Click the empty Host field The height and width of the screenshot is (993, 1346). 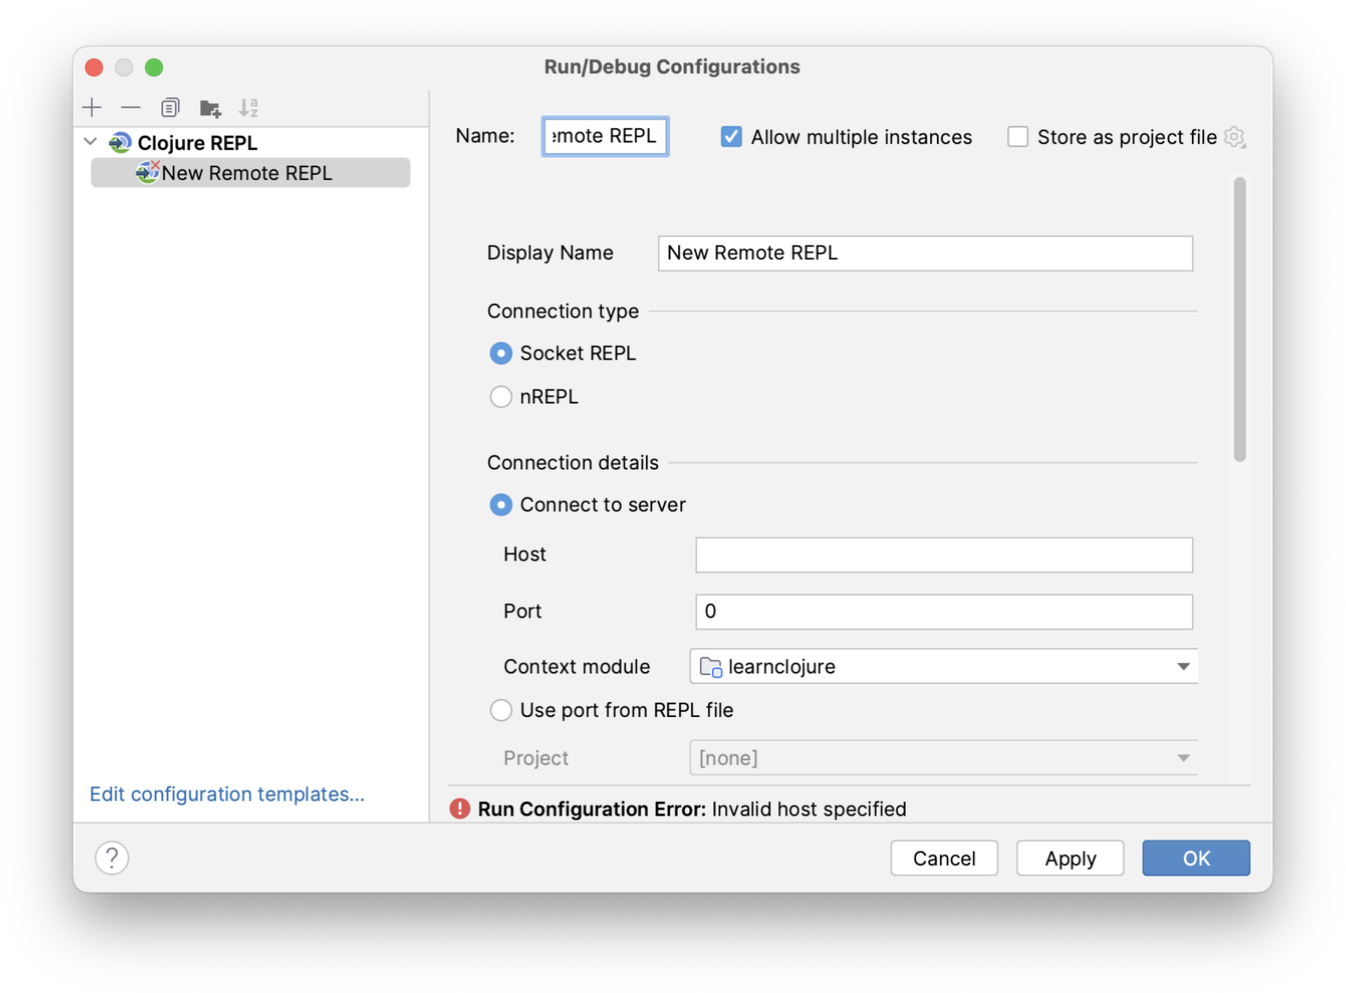tap(944, 555)
